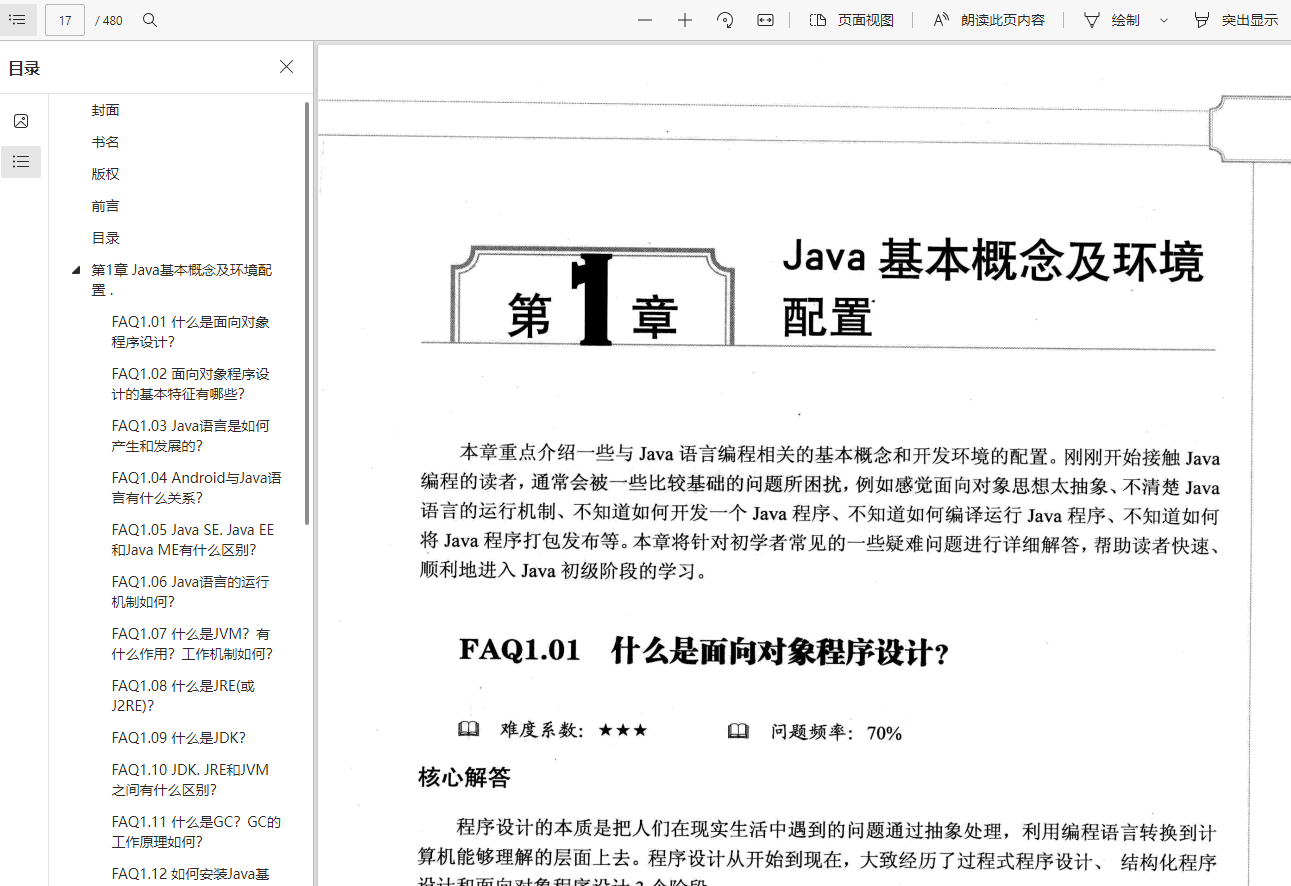Click the FAQ1.01 heading in the document
This screenshot has width=1291, height=886.
click(704, 651)
